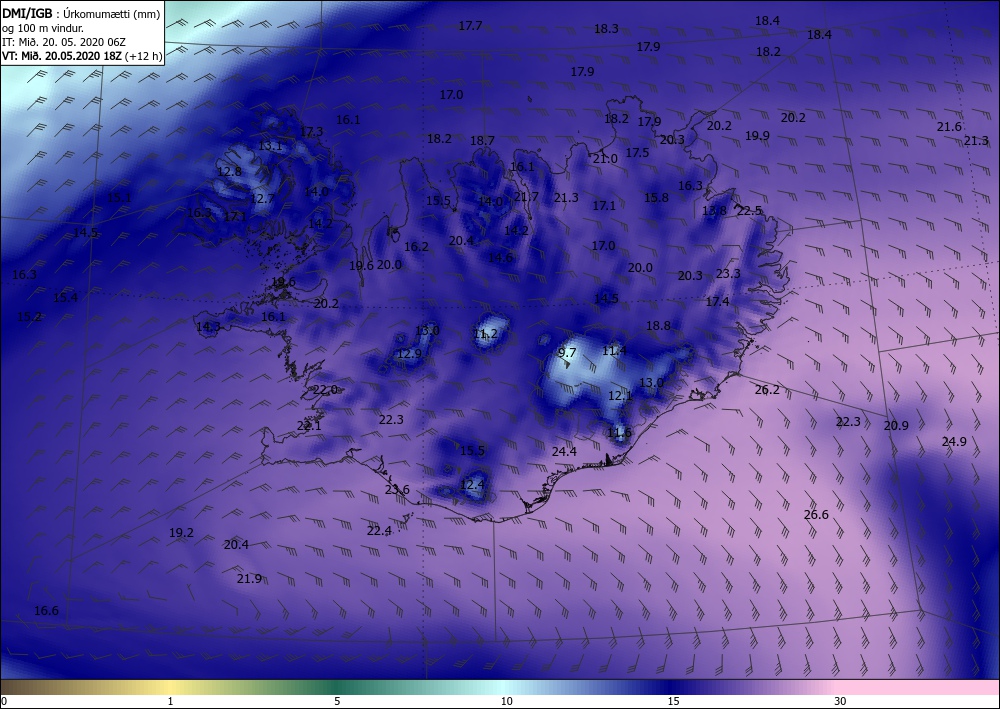Select the 18.7 value in the north

point(482,140)
